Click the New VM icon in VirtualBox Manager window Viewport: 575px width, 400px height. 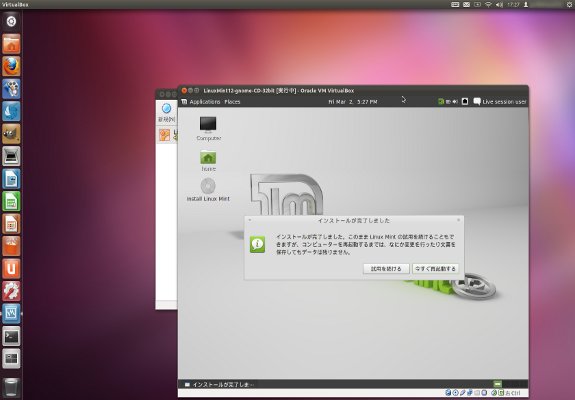click(x=166, y=109)
